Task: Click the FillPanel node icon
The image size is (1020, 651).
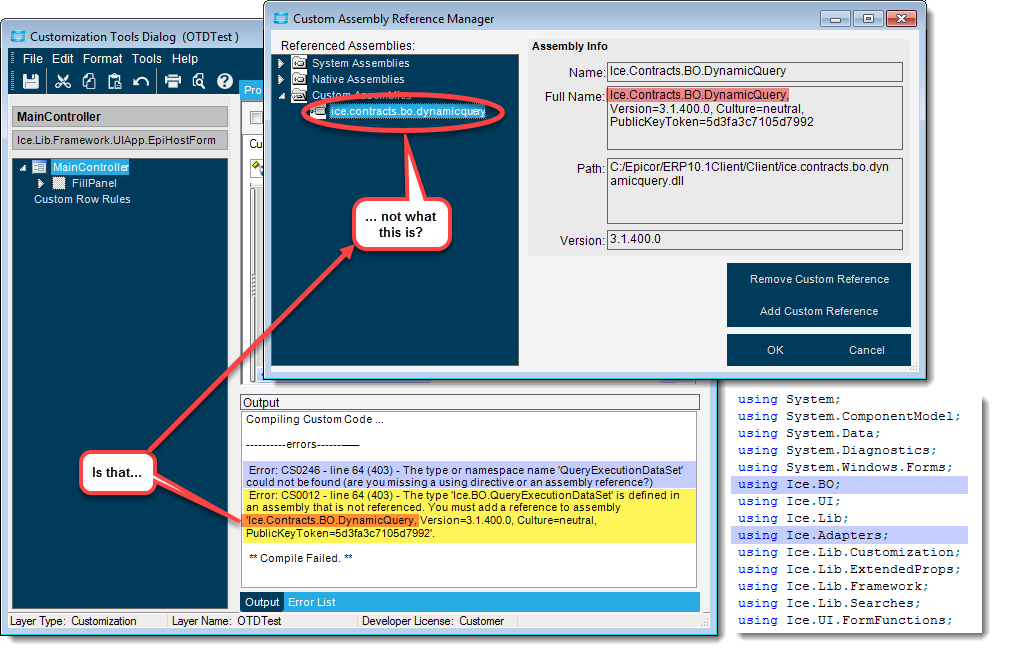Action: [59, 183]
